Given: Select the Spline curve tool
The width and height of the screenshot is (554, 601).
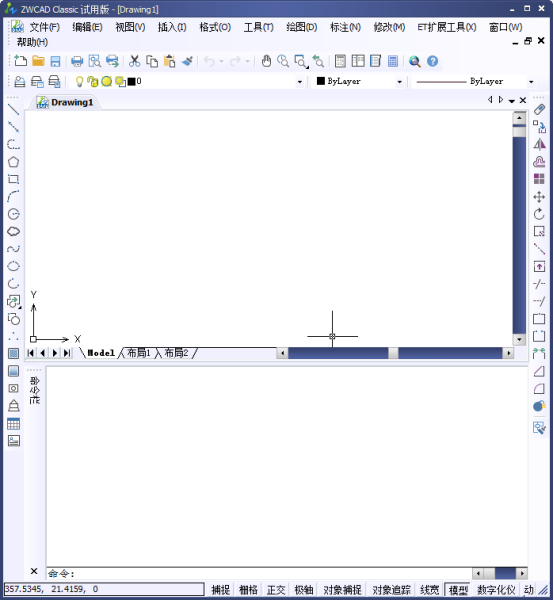Looking at the screenshot, I should pyautogui.click(x=13, y=249).
